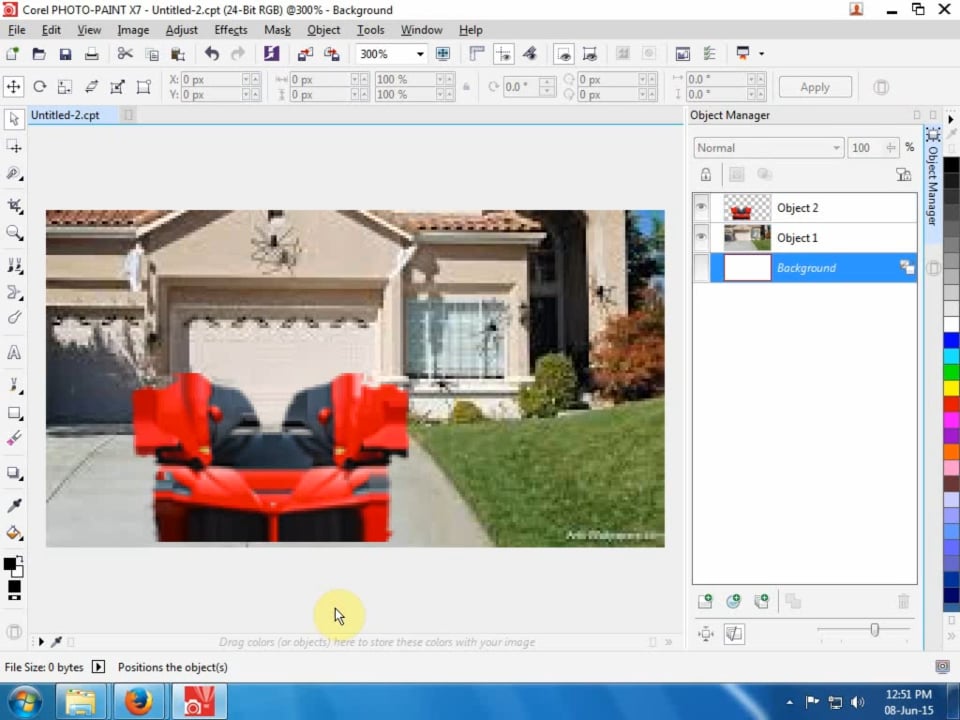Hide Object 1 with eye icon

pyautogui.click(x=701, y=237)
